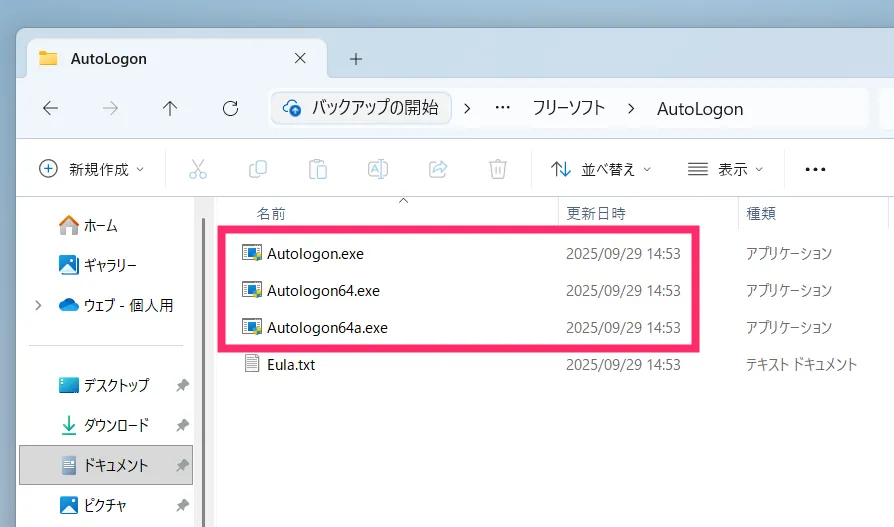Screen dimensions: 894x527
Task: Go back with the left arrow
Action: pos(51,108)
